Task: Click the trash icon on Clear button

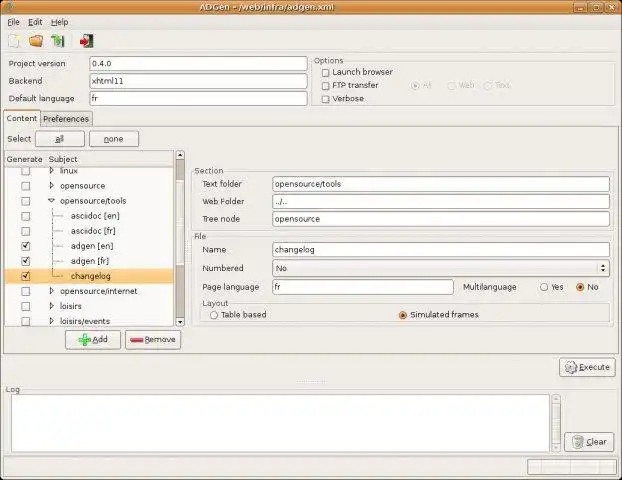Action: point(578,442)
